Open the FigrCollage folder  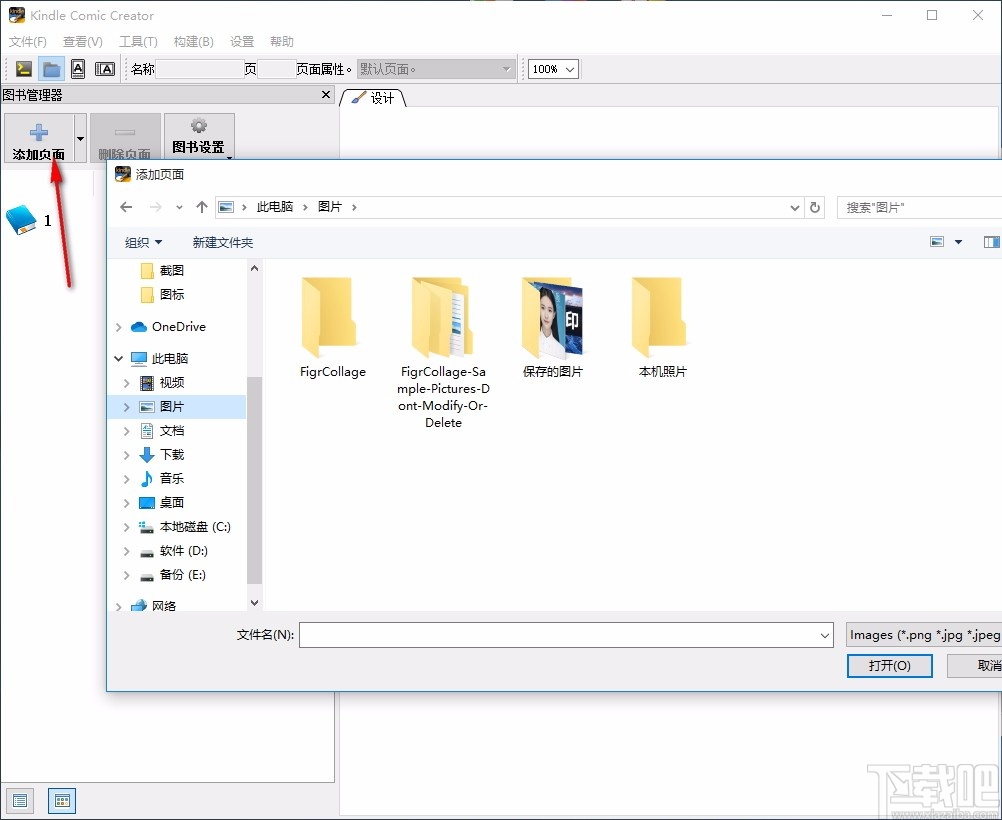[x=332, y=329]
